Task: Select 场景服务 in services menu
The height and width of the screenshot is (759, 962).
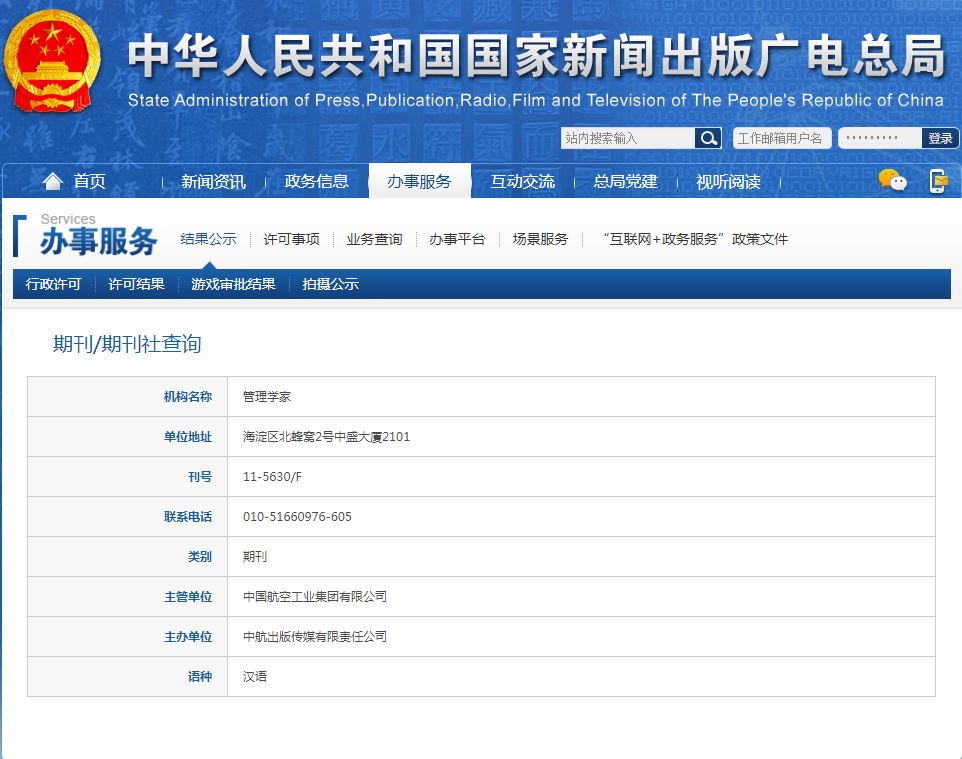Action: tap(541, 239)
